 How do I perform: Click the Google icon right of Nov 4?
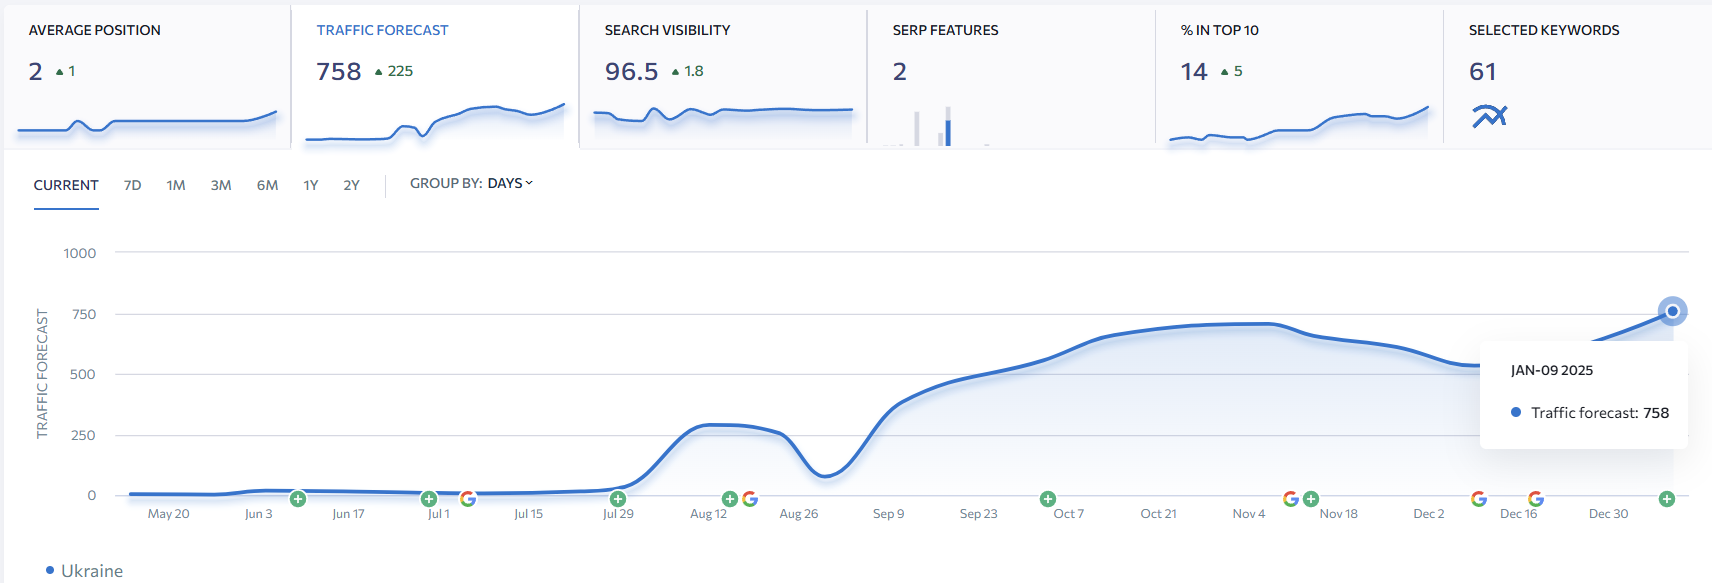coord(1290,499)
